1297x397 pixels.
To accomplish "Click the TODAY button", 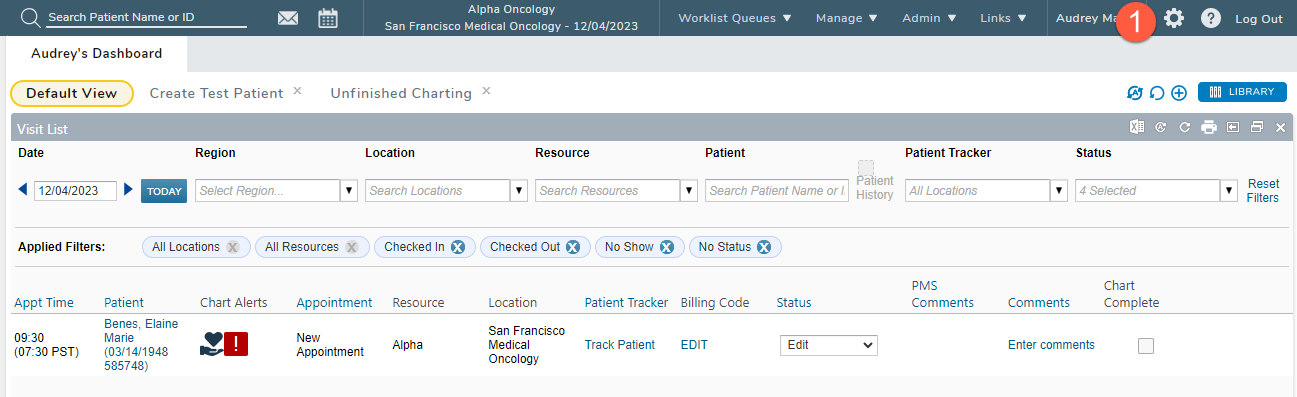I will [164, 191].
